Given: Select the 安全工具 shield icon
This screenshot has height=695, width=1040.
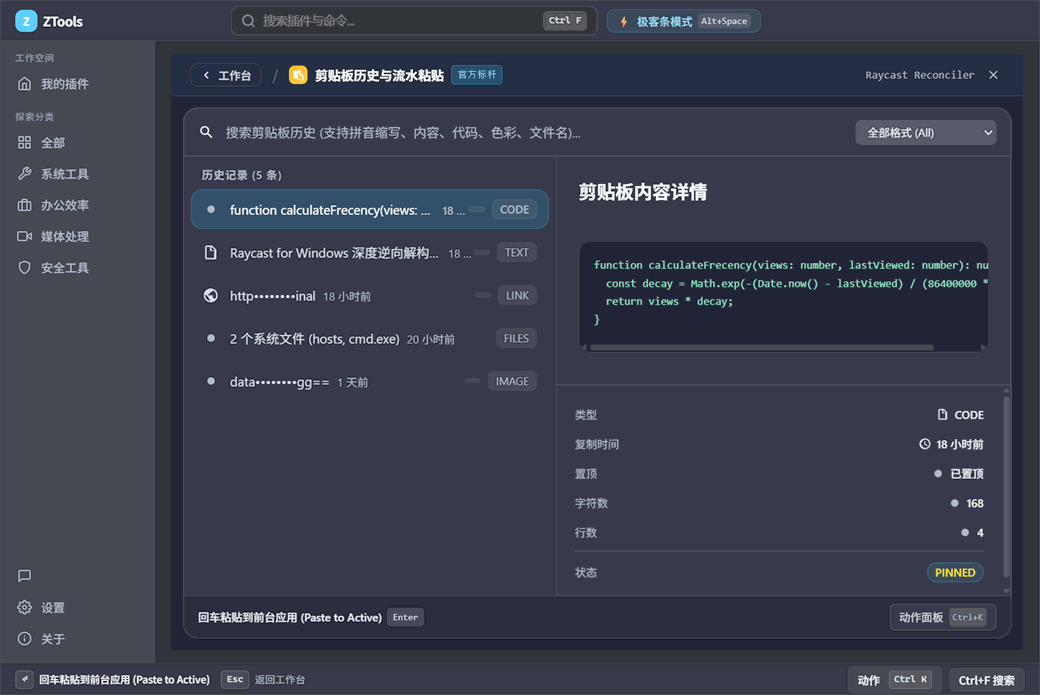Looking at the screenshot, I should pos(25,267).
